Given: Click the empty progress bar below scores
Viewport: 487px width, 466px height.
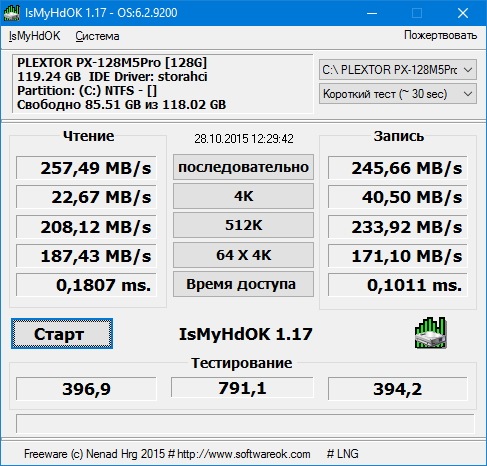Looking at the screenshot, I should click(x=245, y=423).
